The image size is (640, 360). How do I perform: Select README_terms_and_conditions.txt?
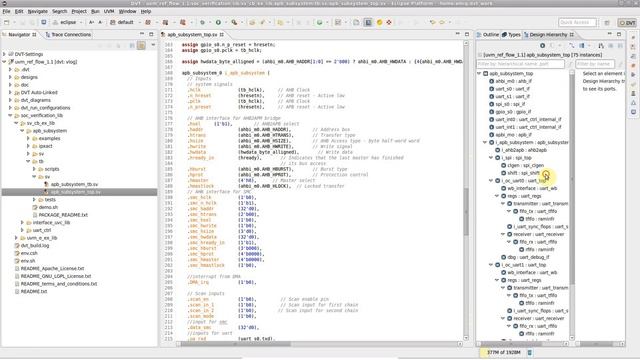pos(59,284)
